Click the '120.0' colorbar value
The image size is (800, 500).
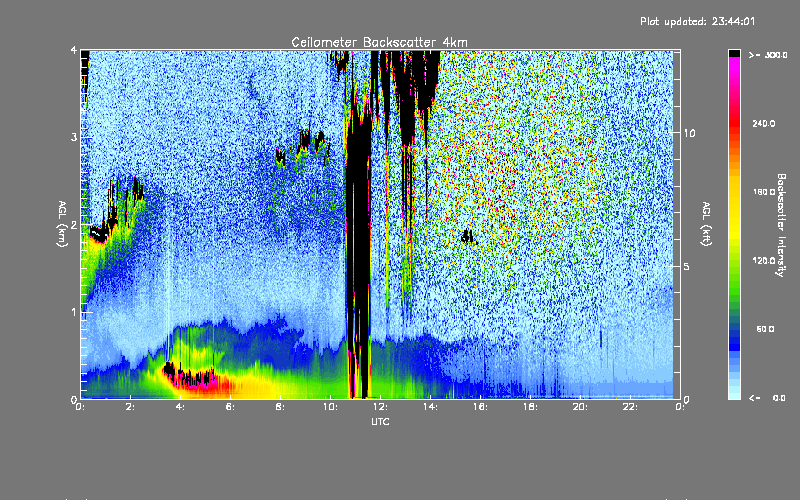(764, 261)
